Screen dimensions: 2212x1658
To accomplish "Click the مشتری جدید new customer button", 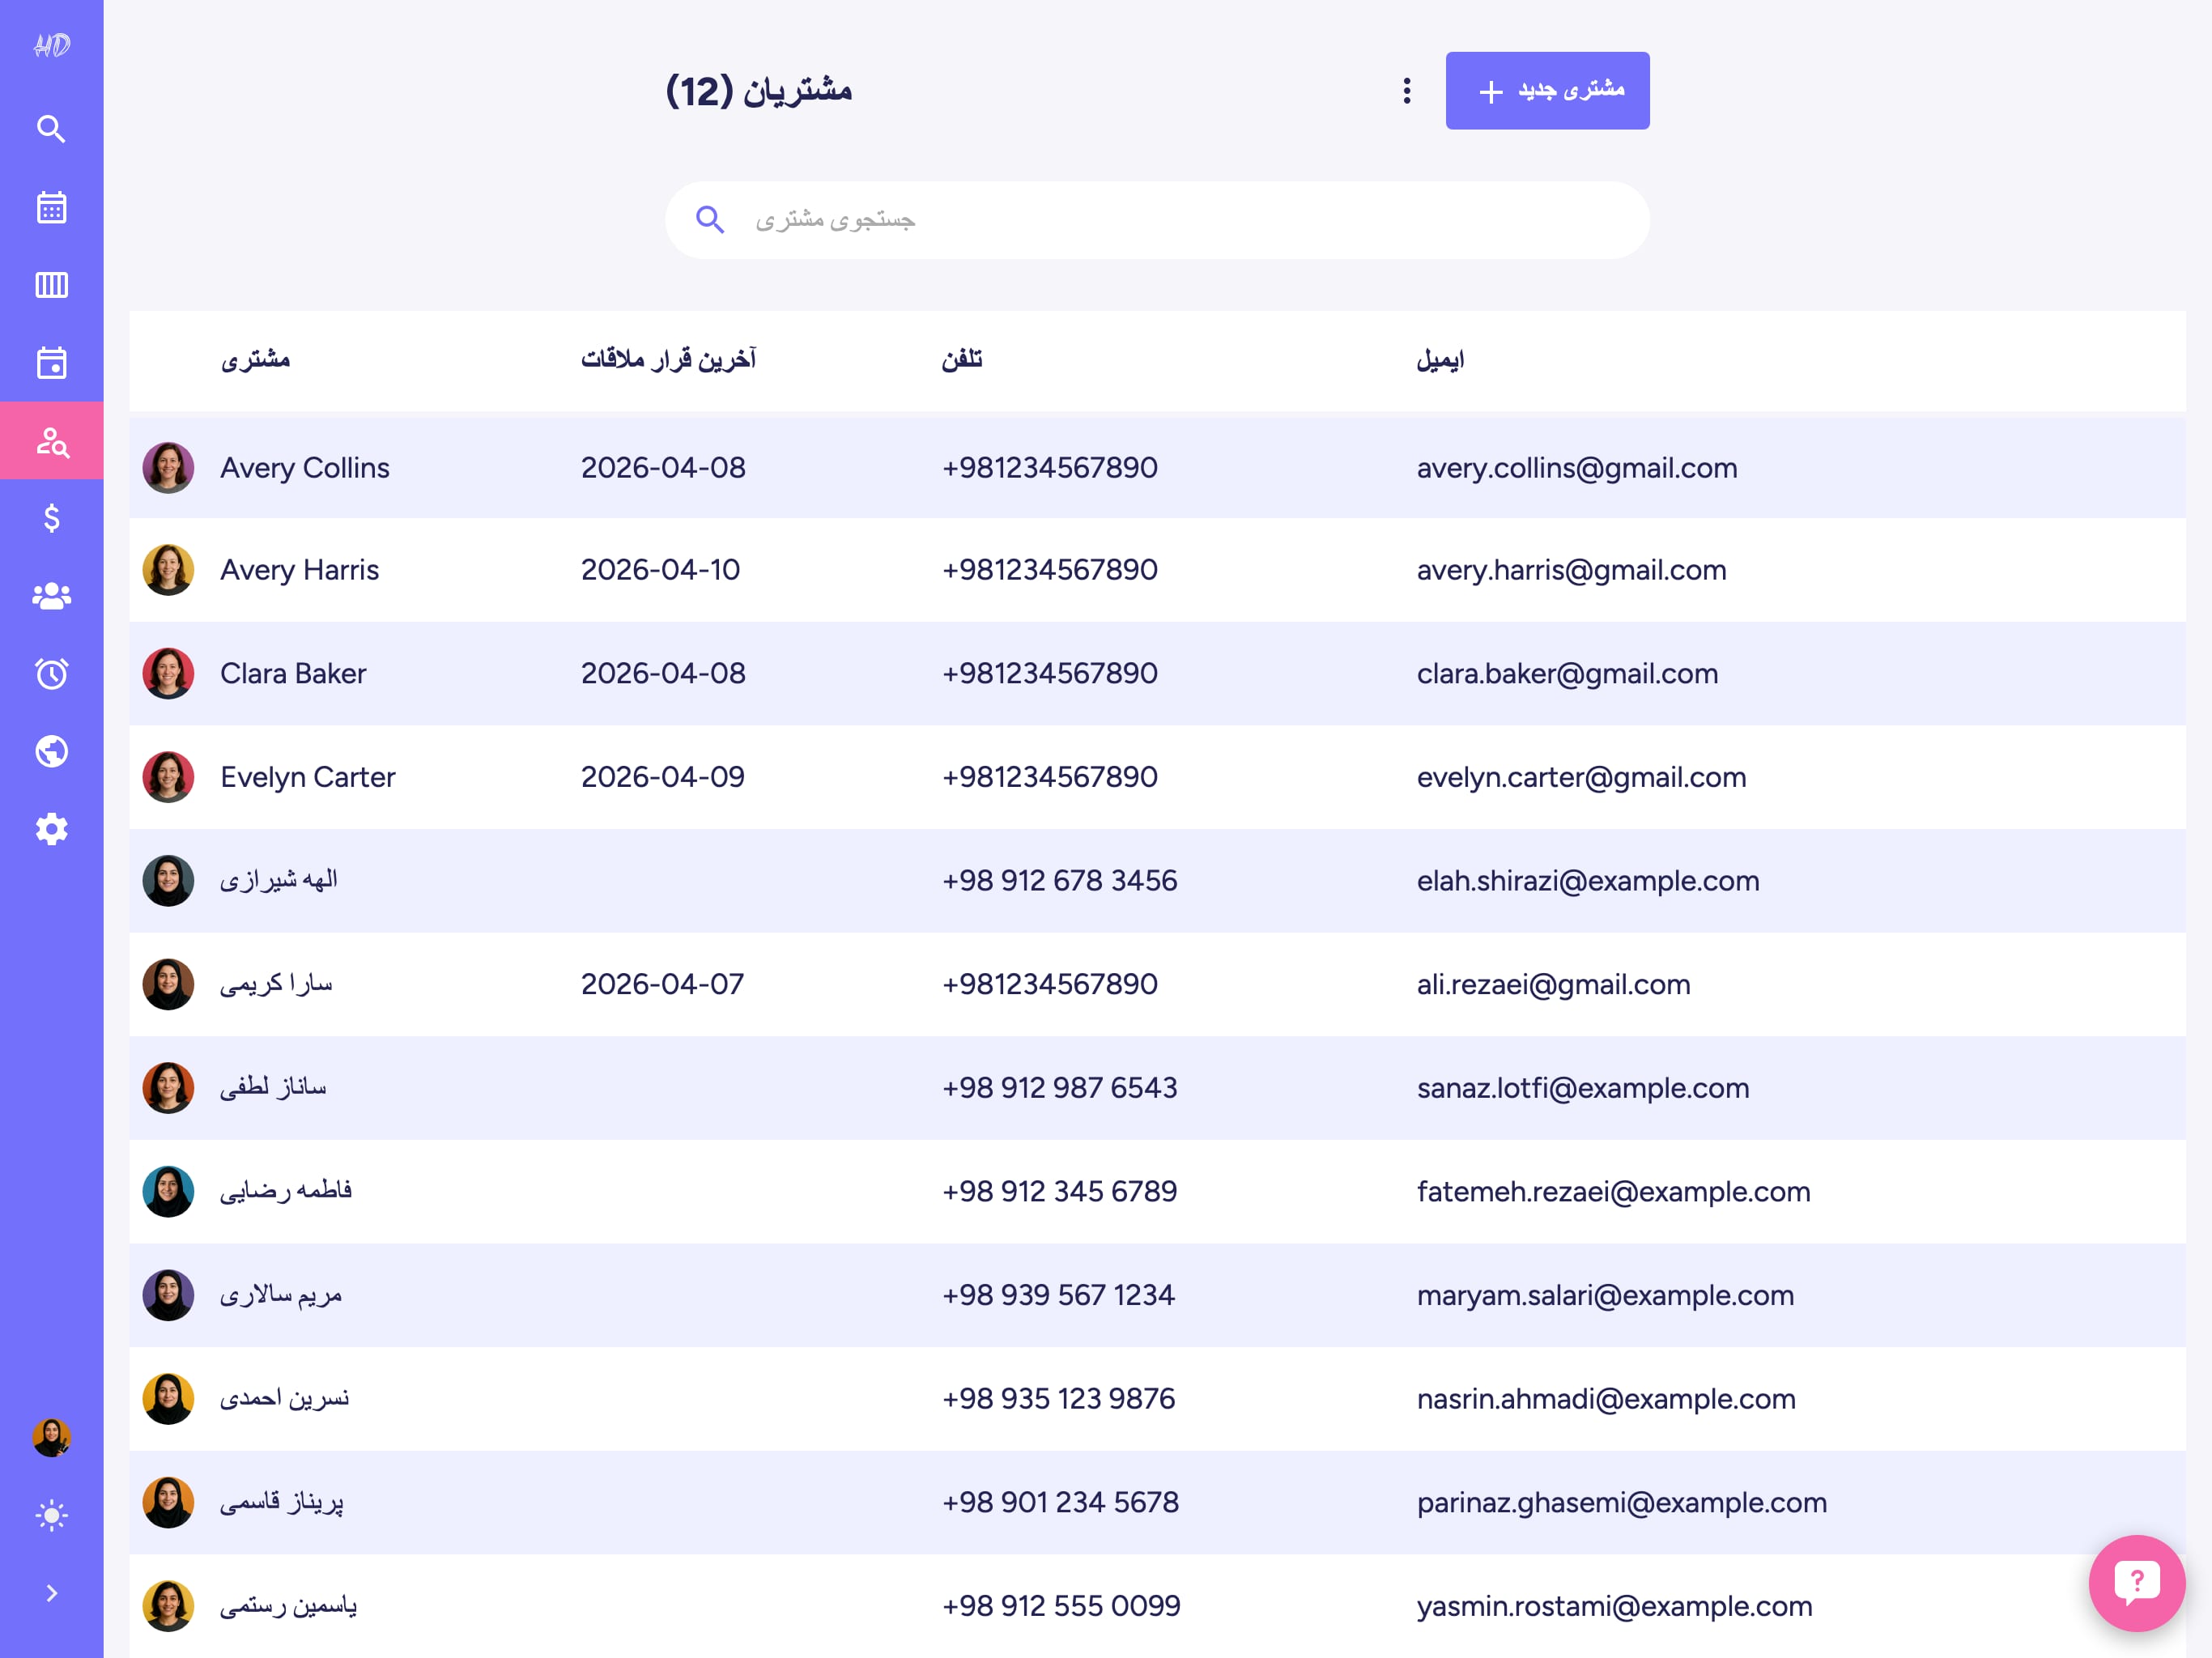I will point(1547,90).
